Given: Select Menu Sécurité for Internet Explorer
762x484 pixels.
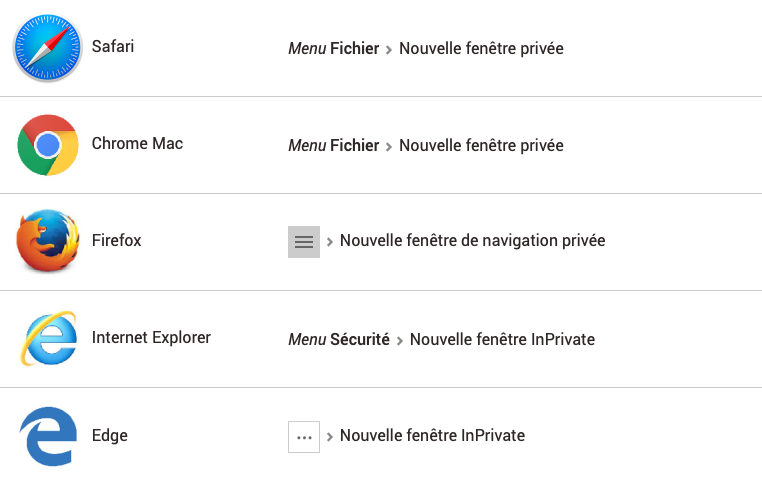Looking at the screenshot, I should (339, 339).
